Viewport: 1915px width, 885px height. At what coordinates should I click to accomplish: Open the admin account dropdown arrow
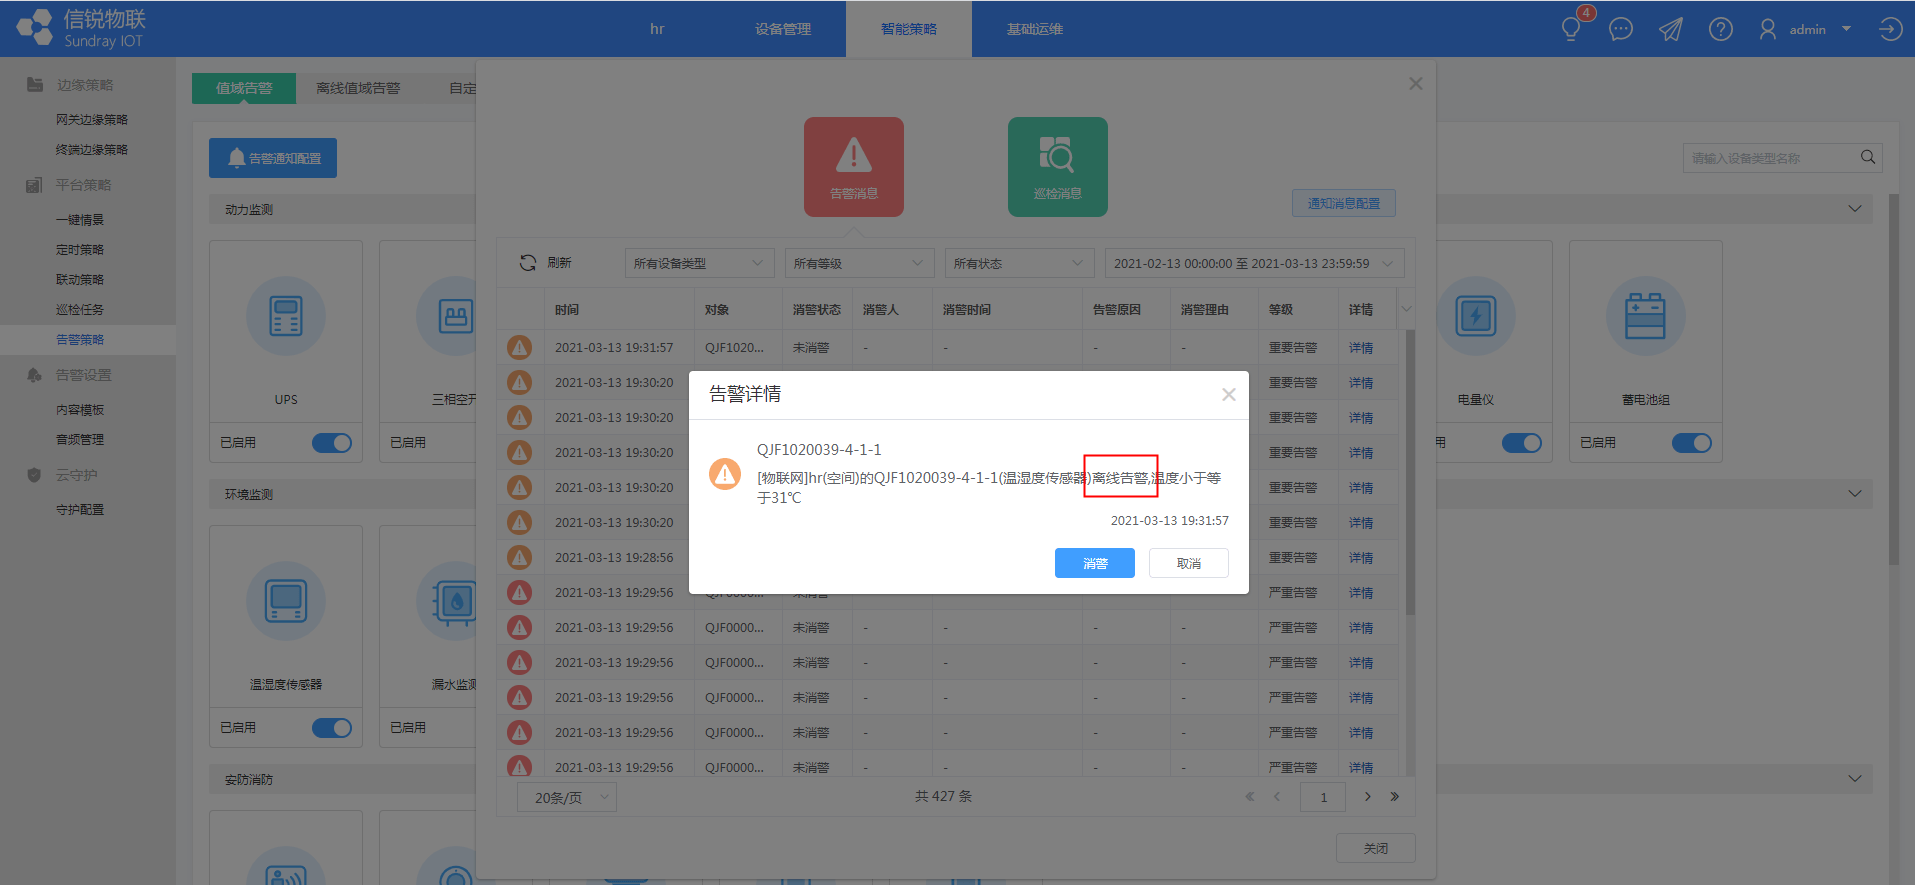point(1847,29)
